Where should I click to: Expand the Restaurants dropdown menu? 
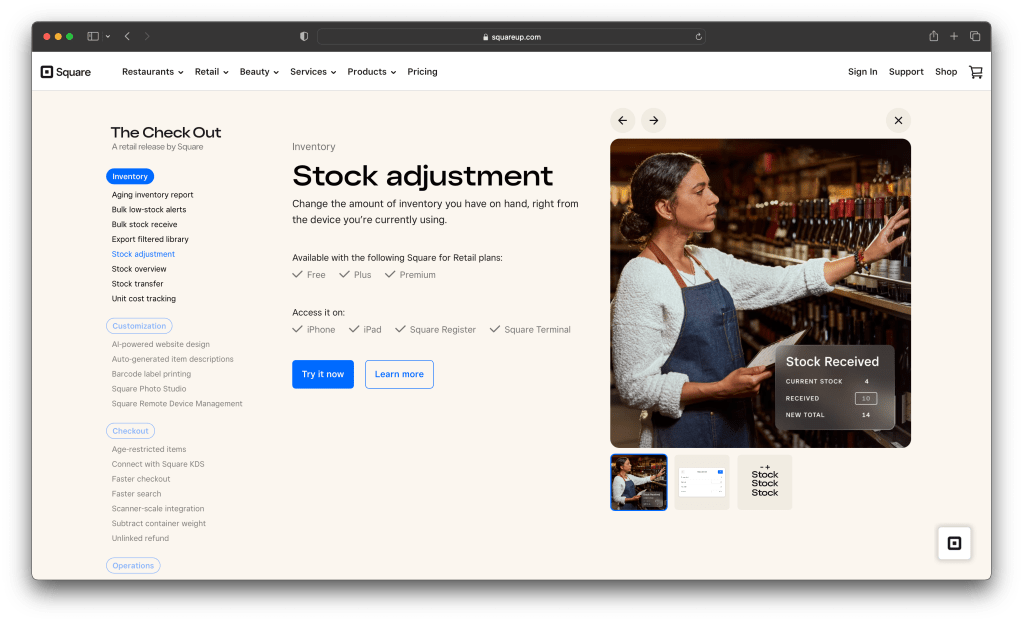153,72
